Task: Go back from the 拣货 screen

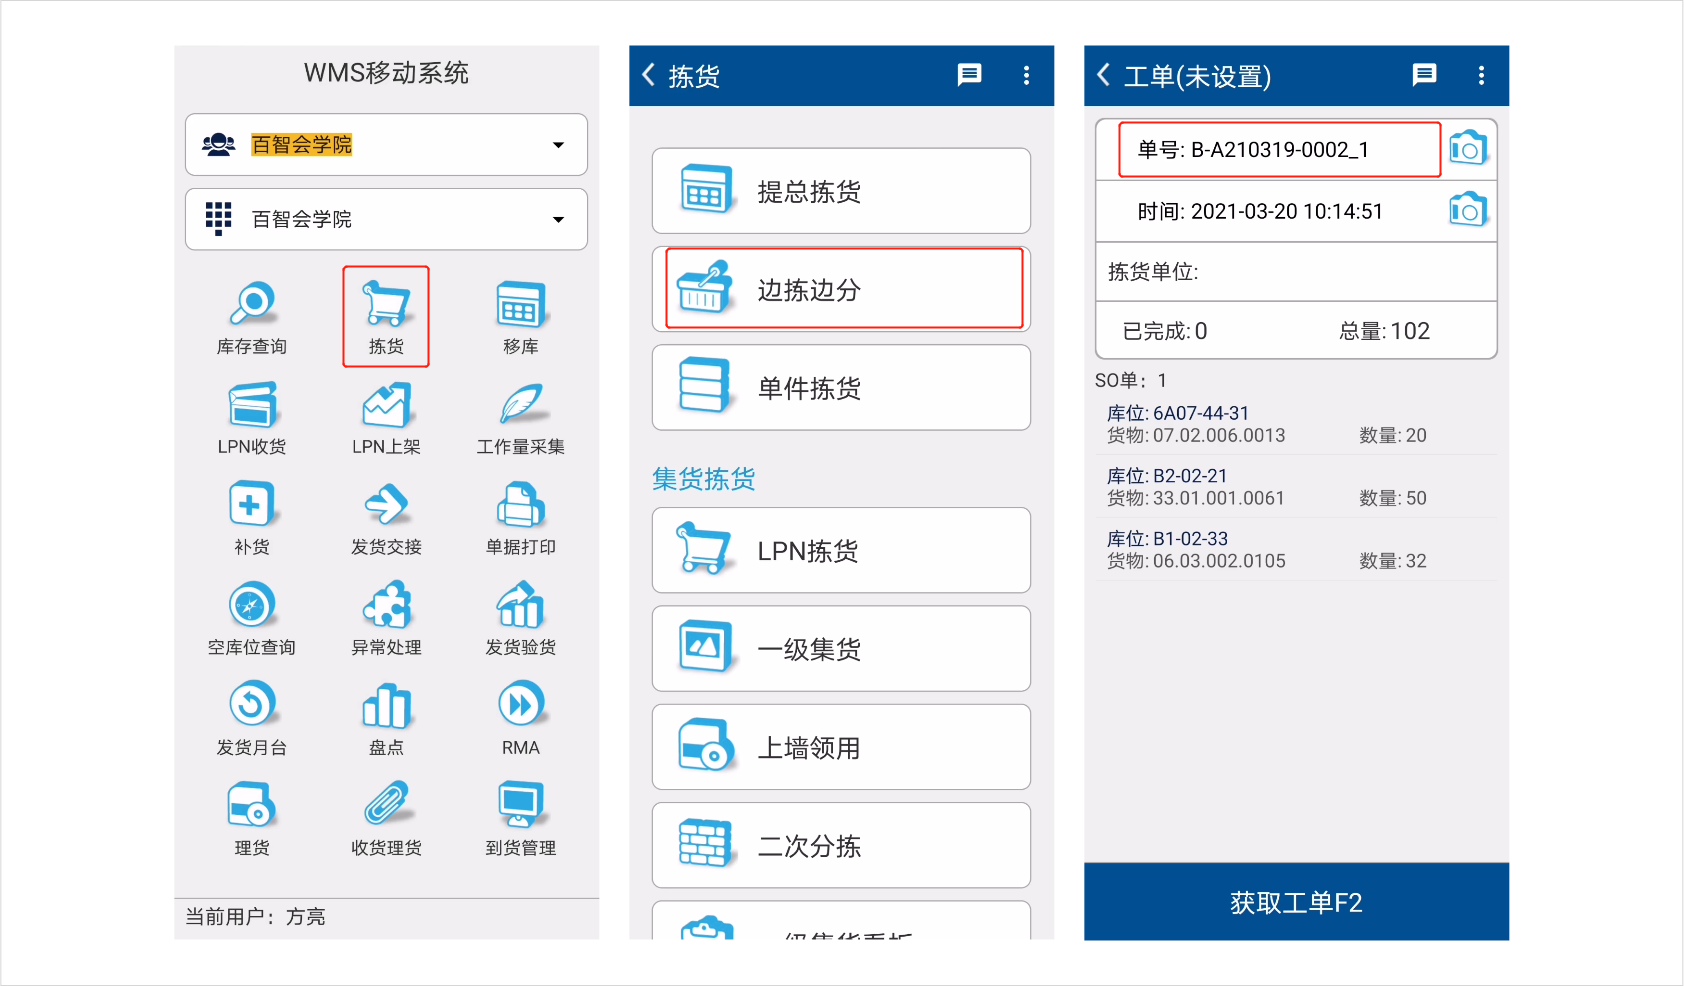Action: point(649,75)
